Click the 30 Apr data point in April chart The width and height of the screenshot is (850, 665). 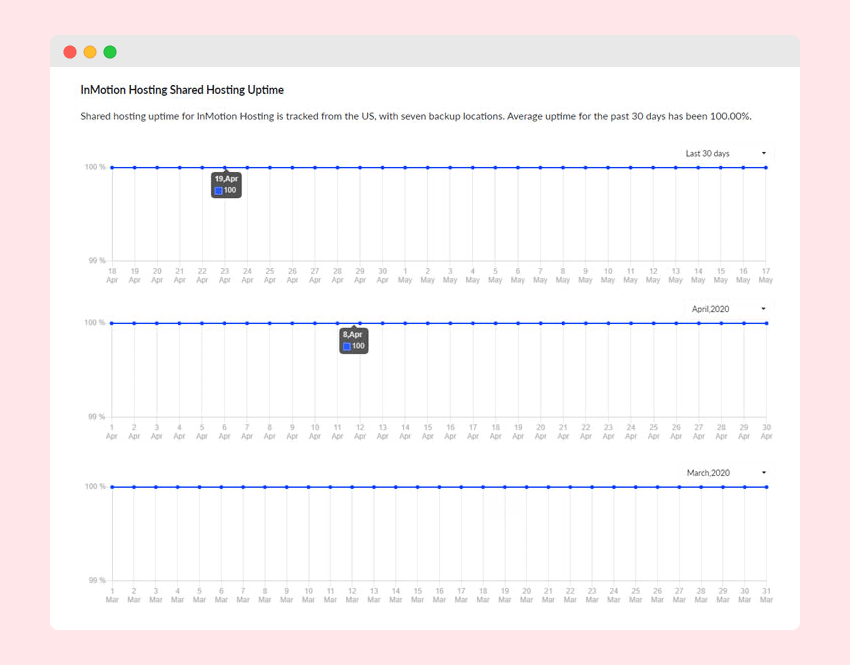pos(767,323)
